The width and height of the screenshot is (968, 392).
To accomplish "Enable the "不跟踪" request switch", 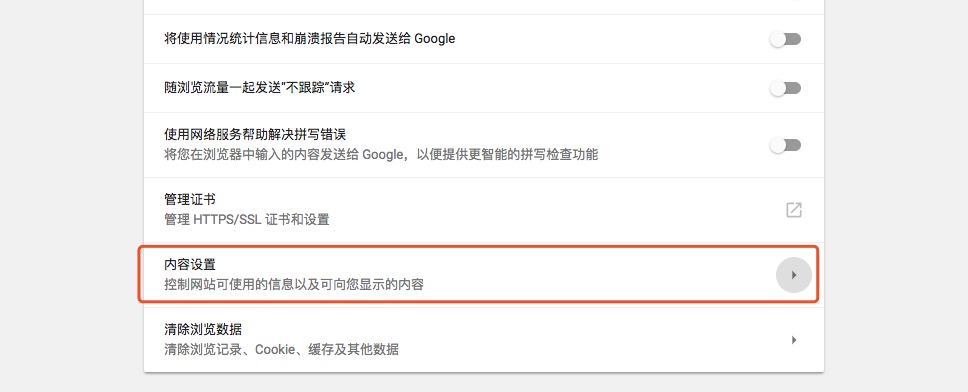I will (x=785, y=88).
